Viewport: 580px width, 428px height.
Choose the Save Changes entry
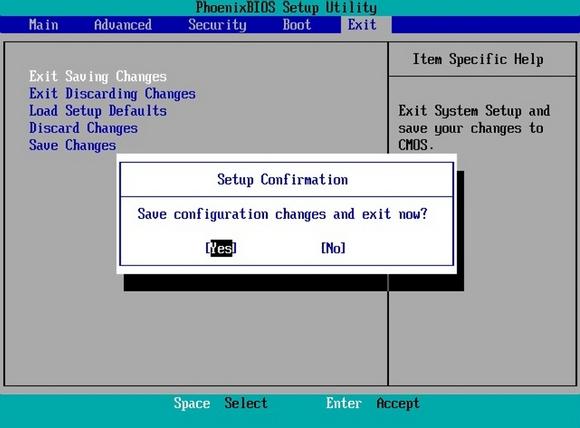point(72,145)
